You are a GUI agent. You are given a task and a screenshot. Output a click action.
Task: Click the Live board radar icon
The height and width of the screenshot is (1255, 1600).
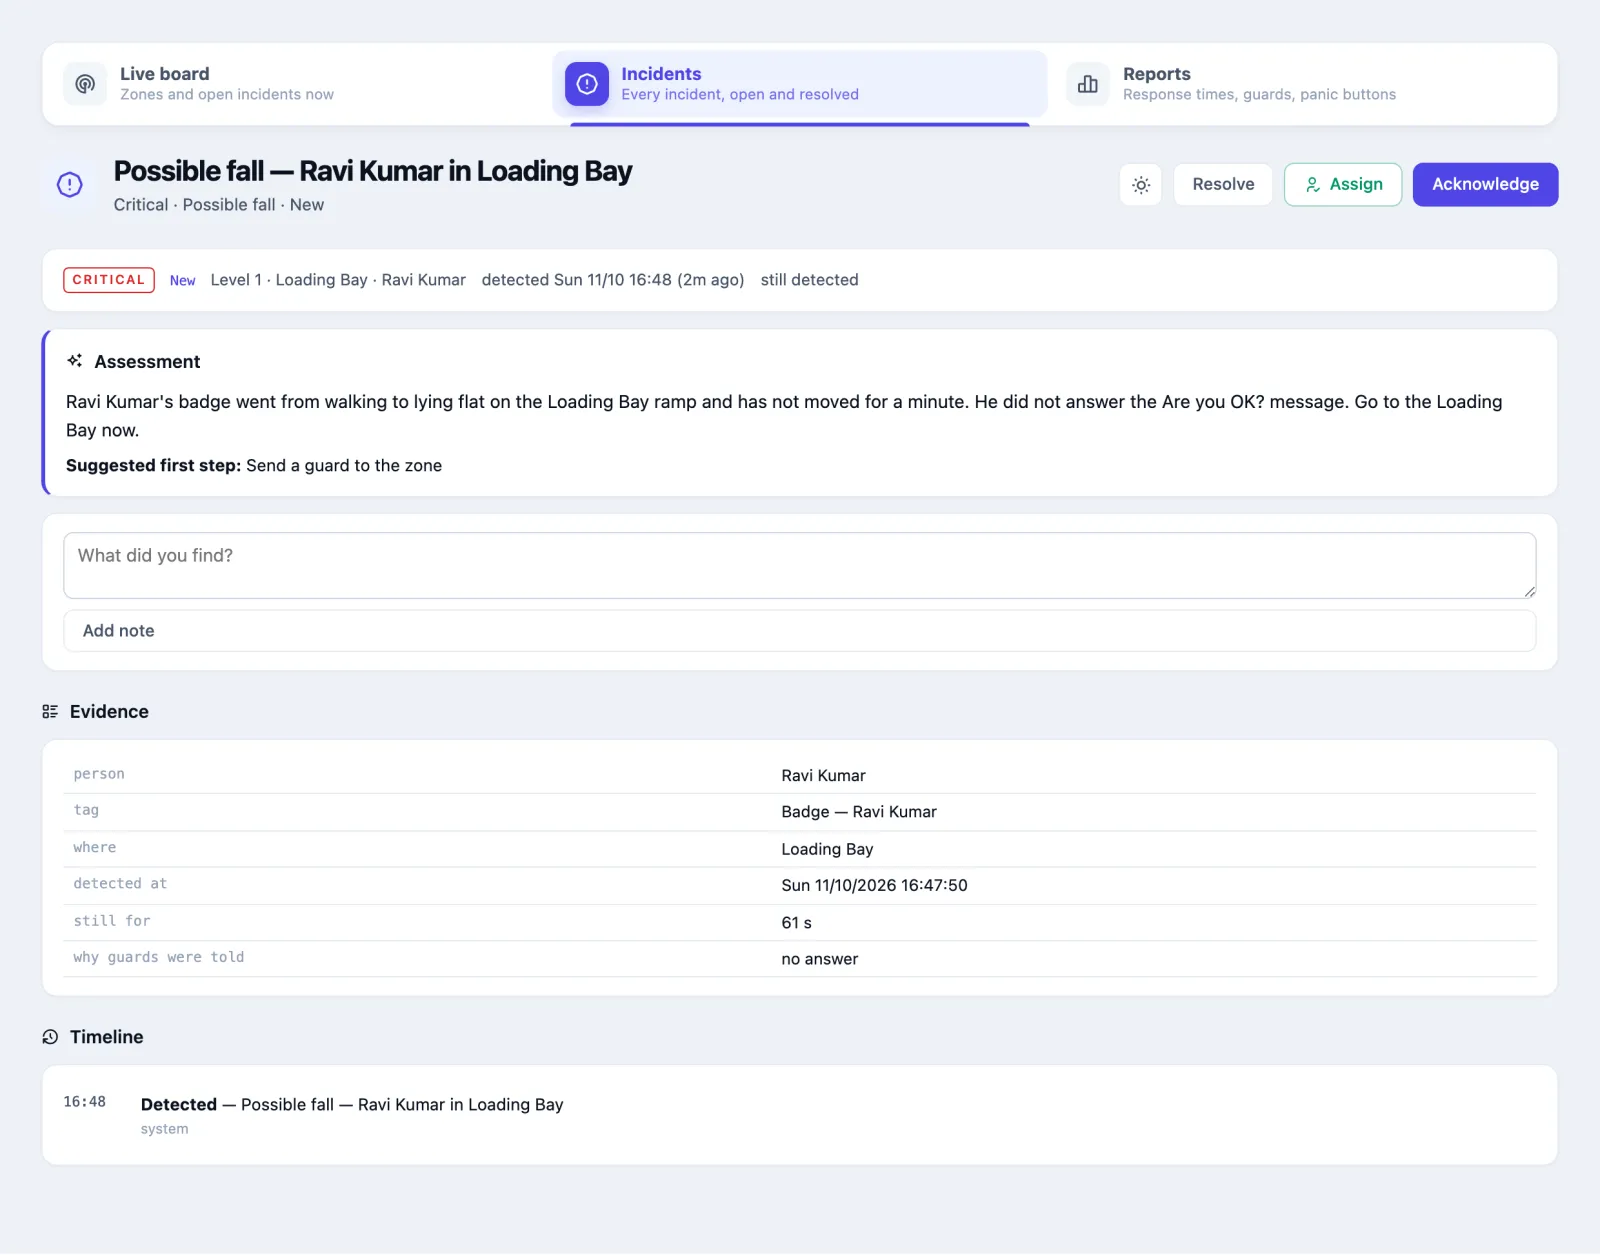(x=85, y=84)
